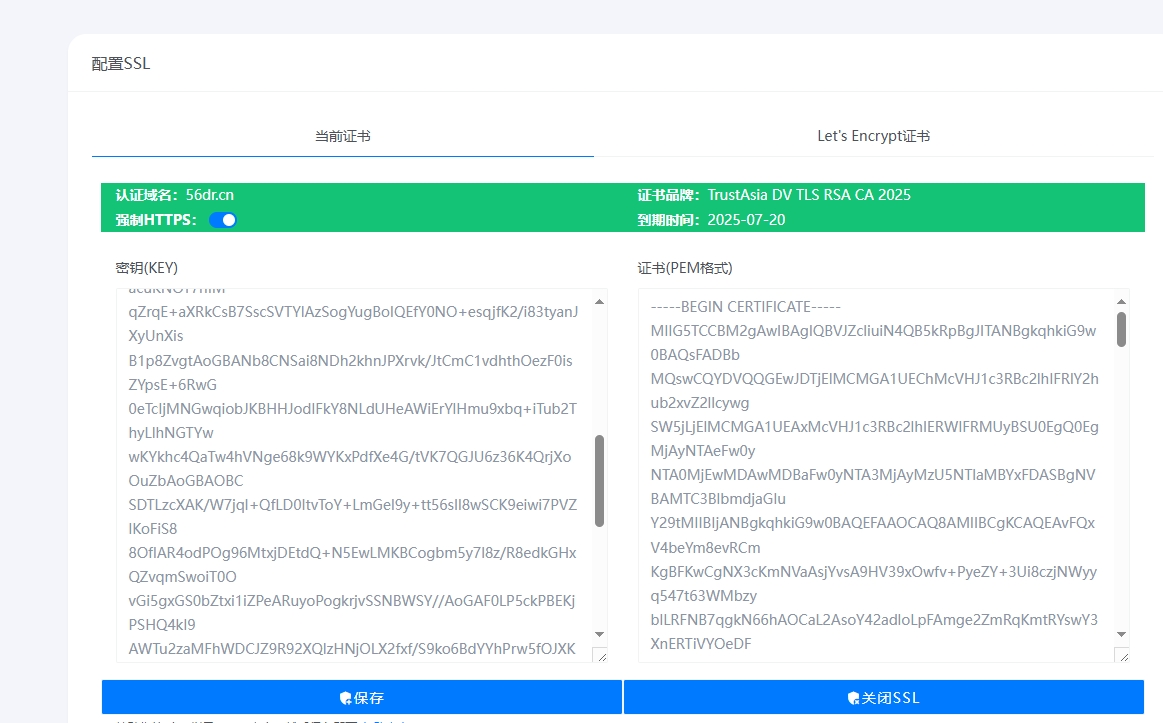The height and width of the screenshot is (723, 1163).
Task: Click the 密钥(KEY) label
Action: 147,268
